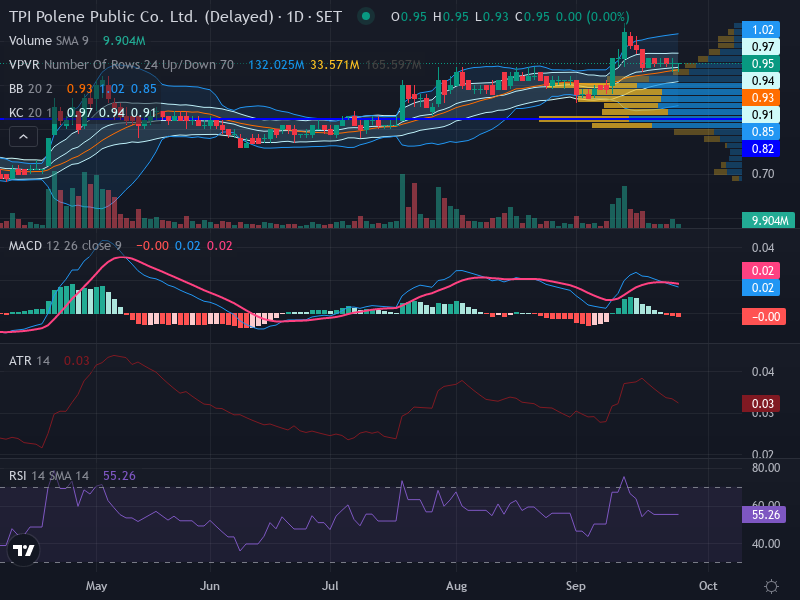Click the May date on time axis
Image resolution: width=800 pixels, height=600 pixels.
[96, 586]
